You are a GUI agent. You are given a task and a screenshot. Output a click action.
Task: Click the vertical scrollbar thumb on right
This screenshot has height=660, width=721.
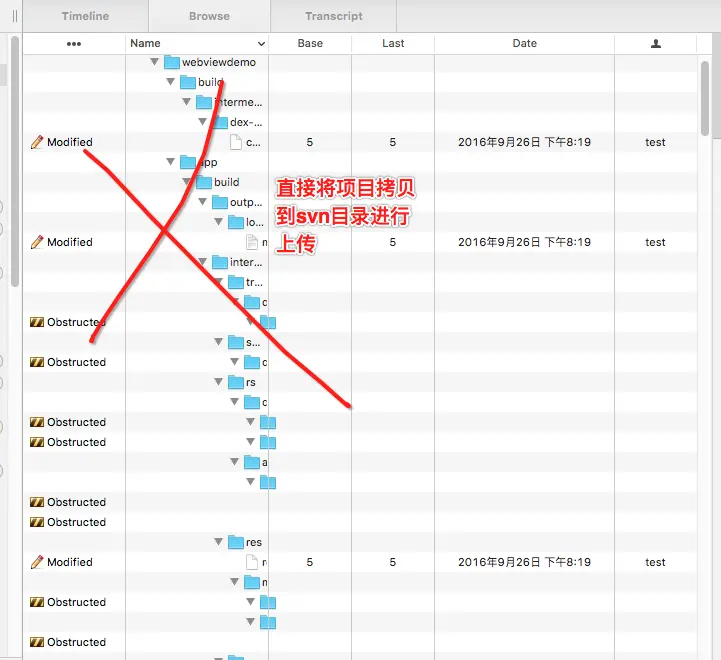[x=705, y=98]
